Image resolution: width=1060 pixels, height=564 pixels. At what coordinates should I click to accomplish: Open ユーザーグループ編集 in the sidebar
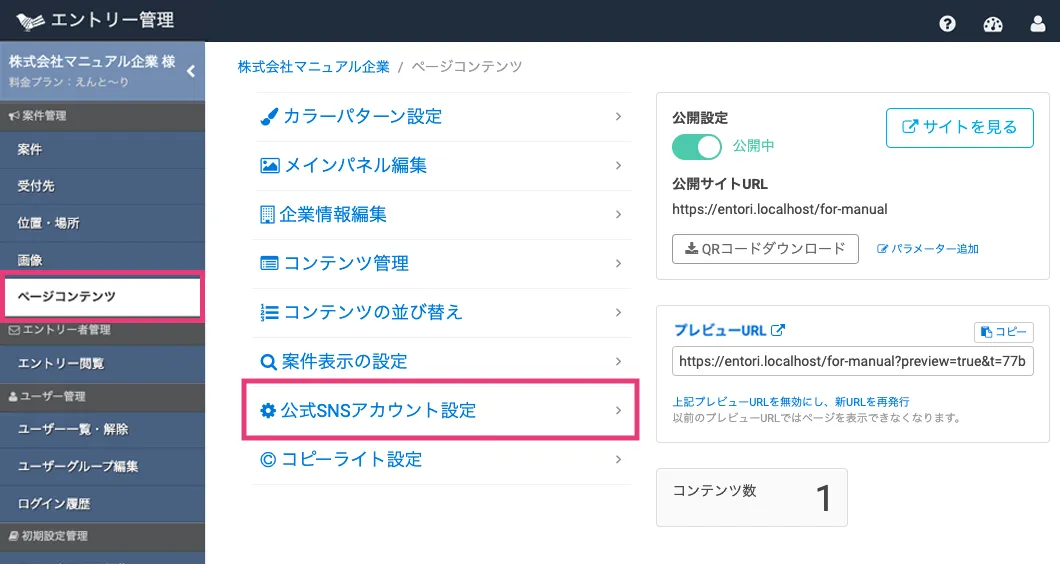pyautogui.click(x=102, y=467)
